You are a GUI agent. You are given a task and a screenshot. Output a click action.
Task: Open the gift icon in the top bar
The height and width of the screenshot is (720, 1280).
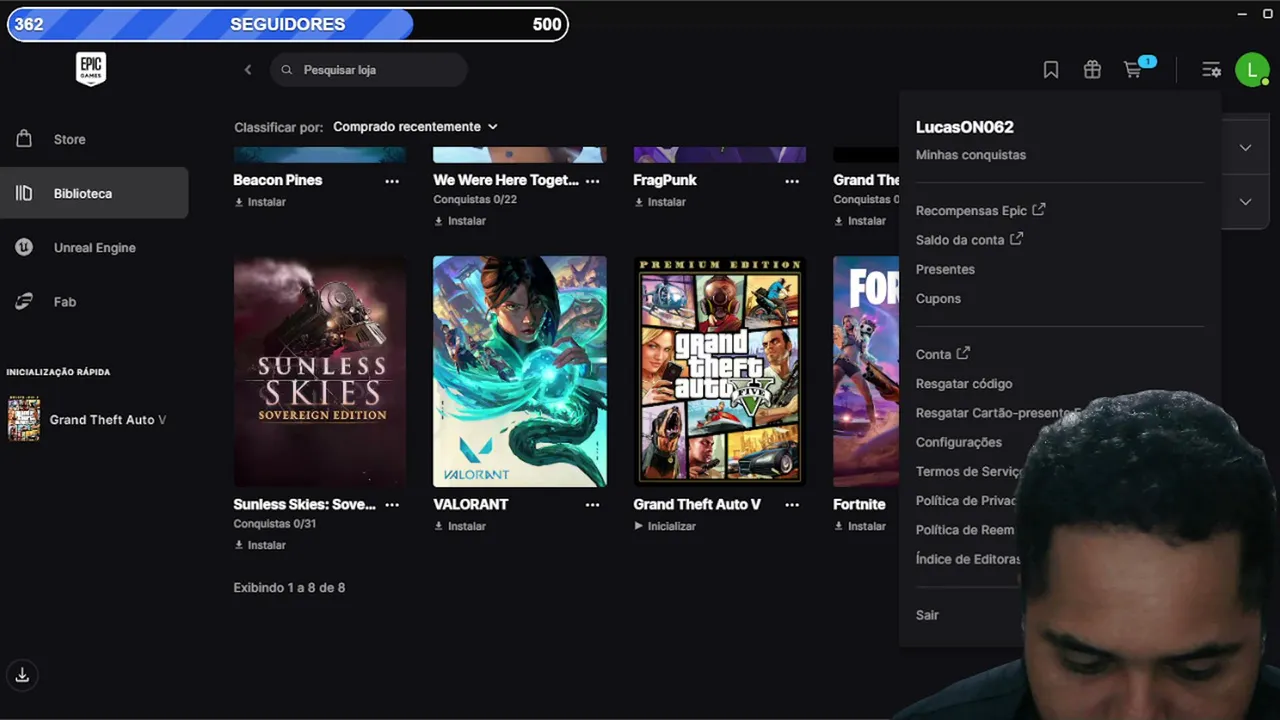tap(1092, 70)
